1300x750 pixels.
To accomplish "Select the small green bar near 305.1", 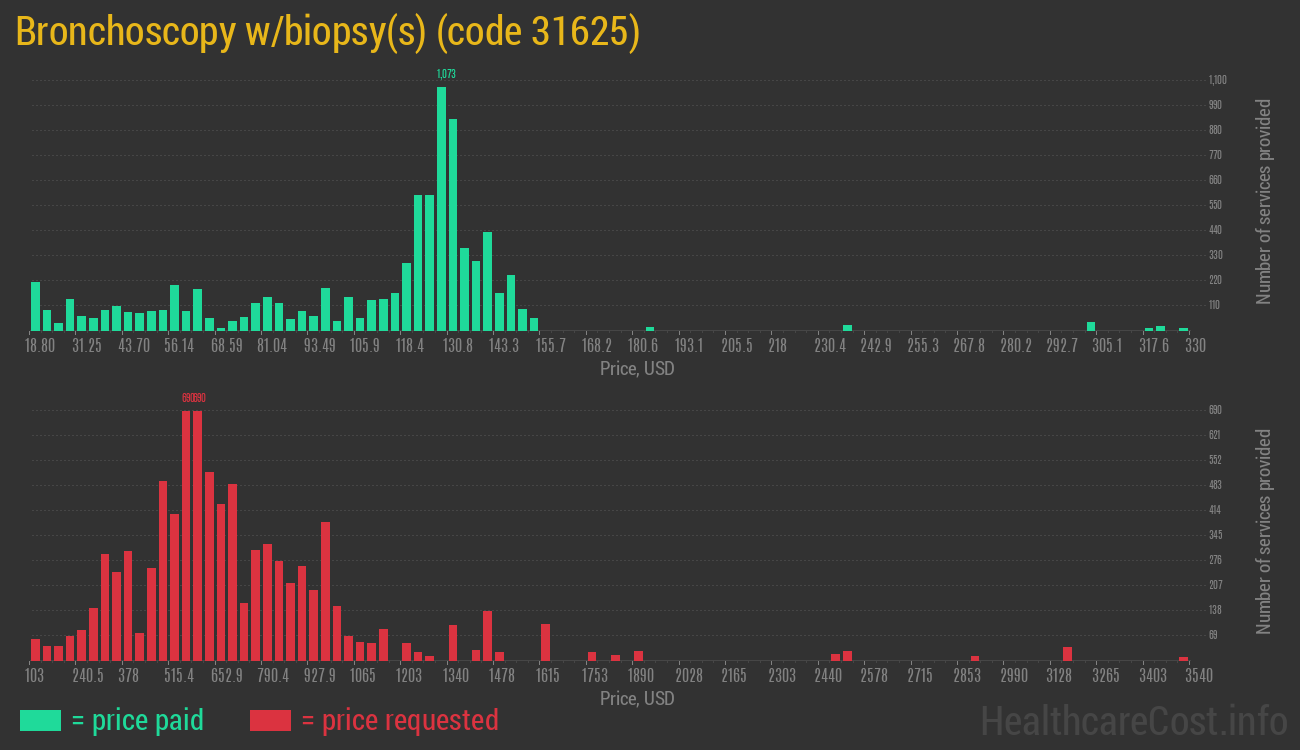I will 1091,326.
